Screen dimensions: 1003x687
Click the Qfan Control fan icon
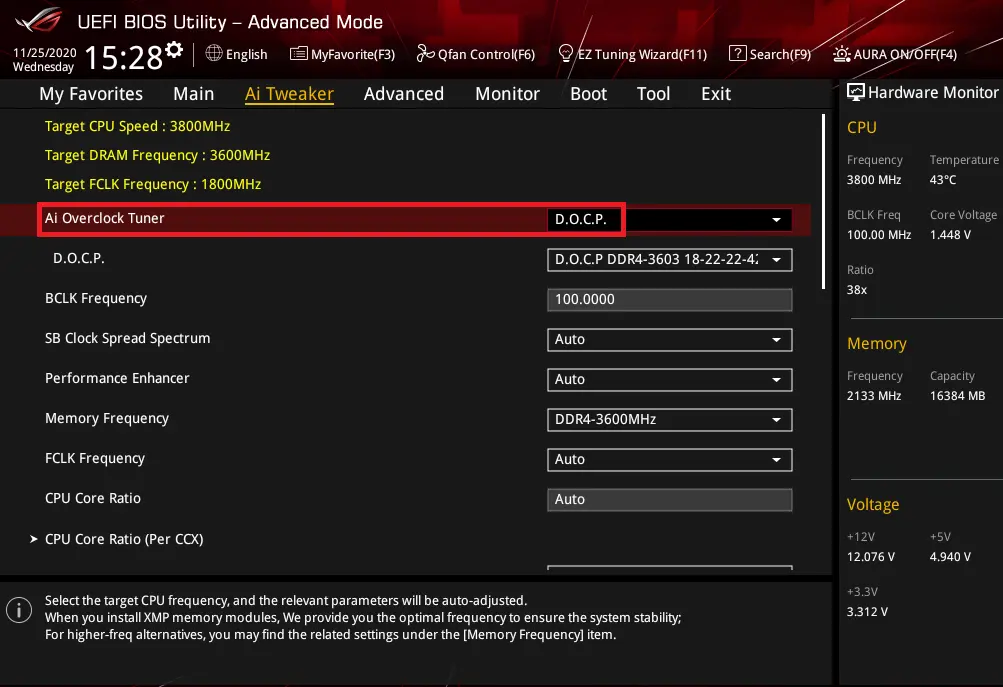tap(425, 53)
